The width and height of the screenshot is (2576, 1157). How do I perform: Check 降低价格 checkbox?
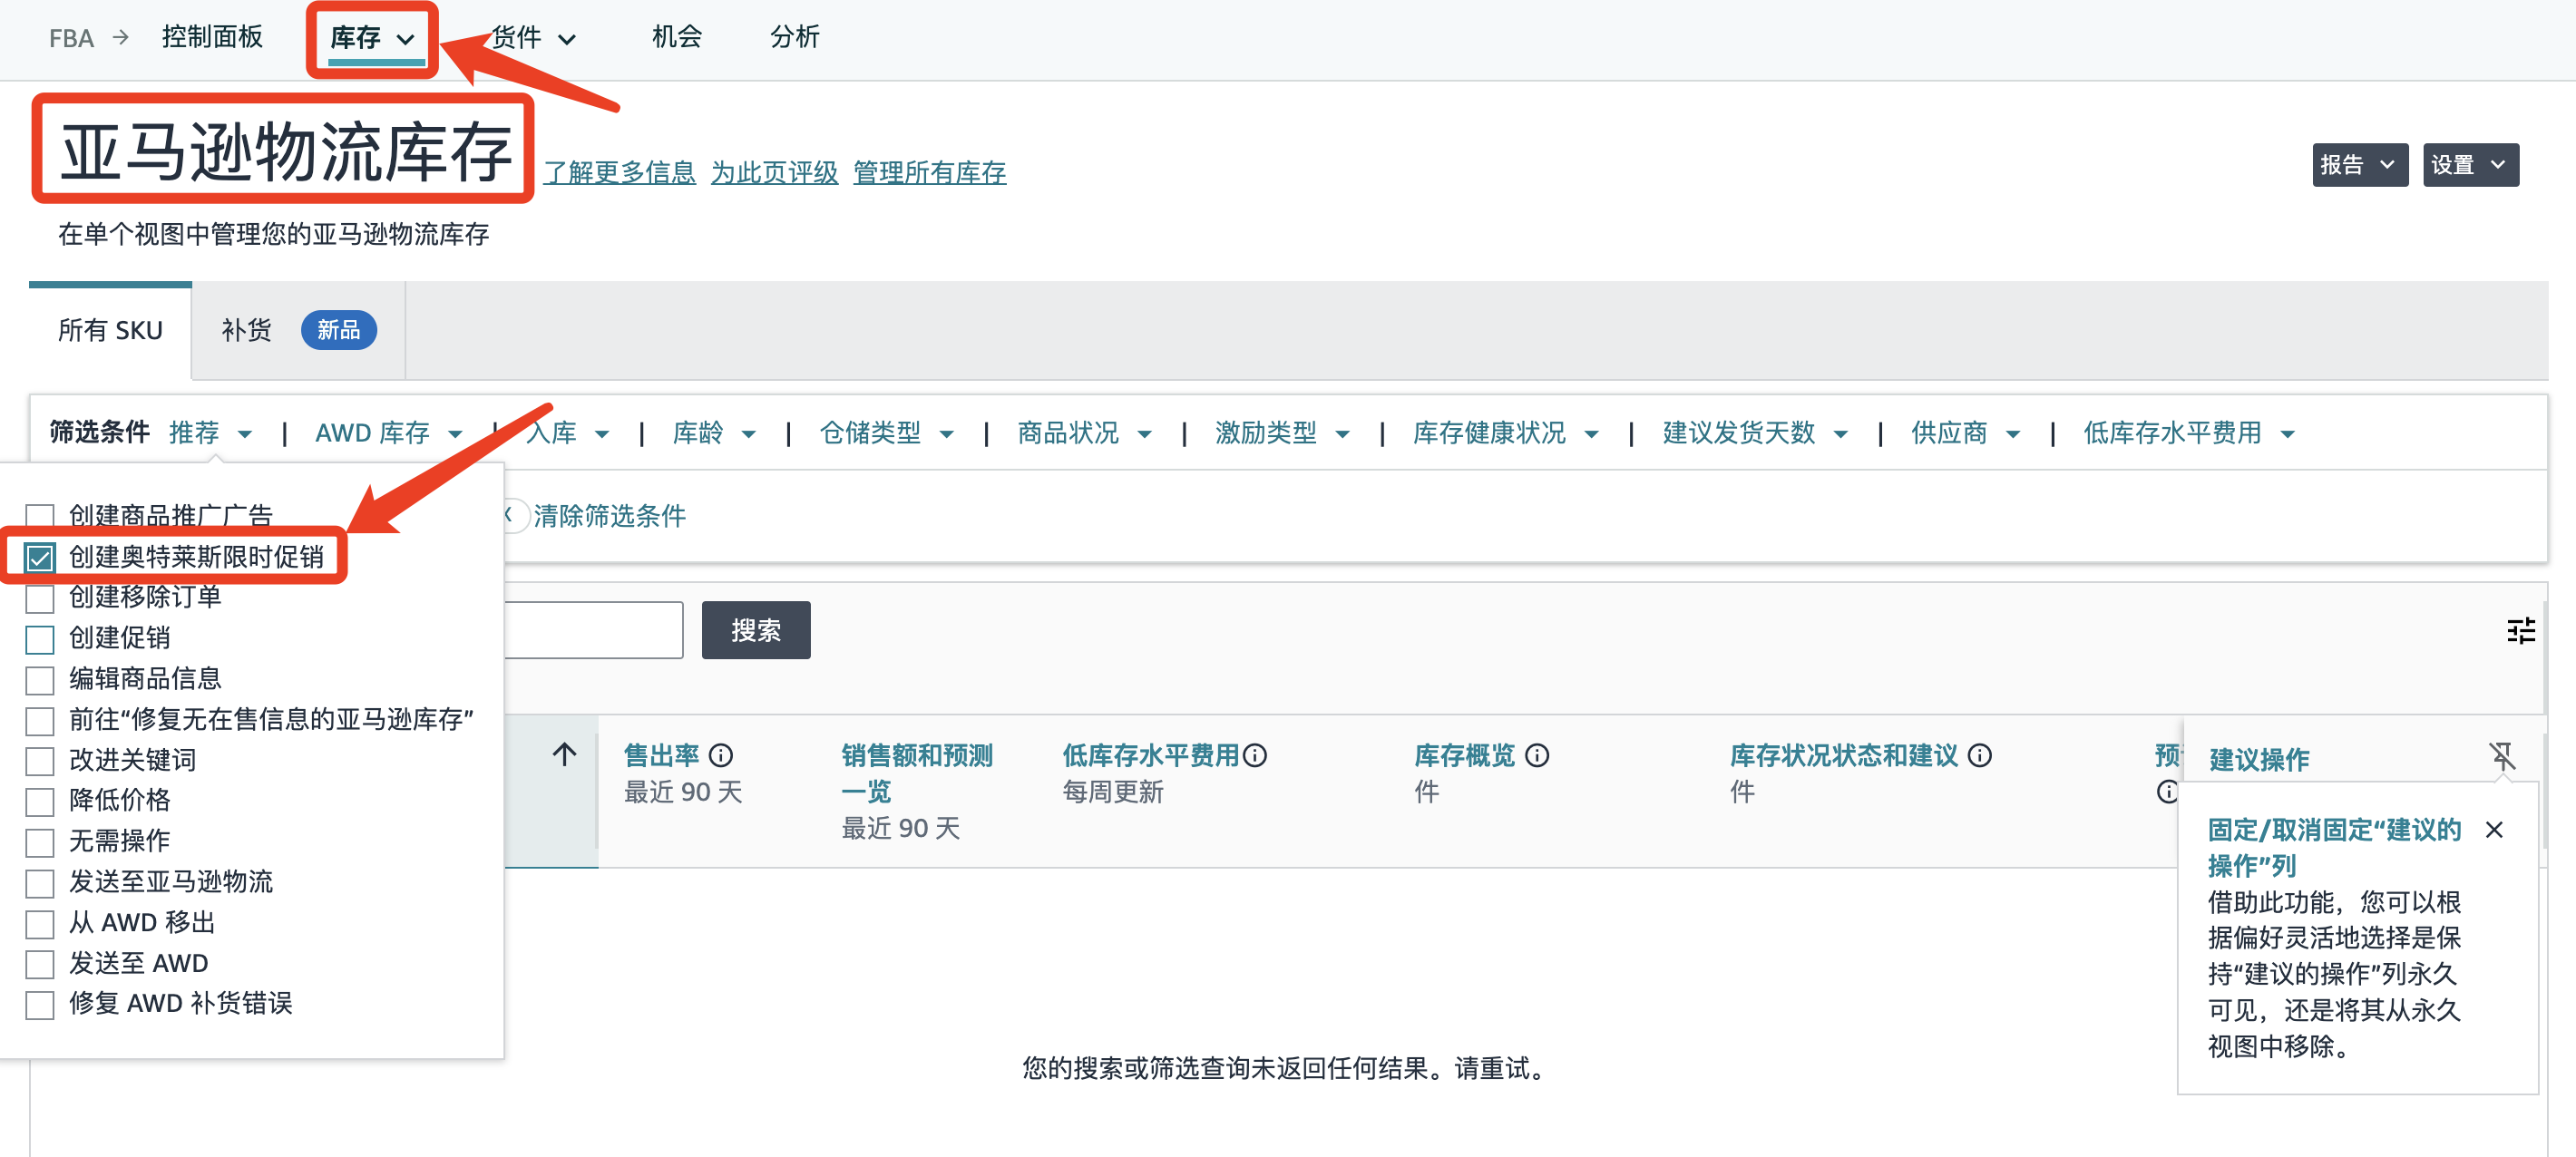tap(40, 802)
